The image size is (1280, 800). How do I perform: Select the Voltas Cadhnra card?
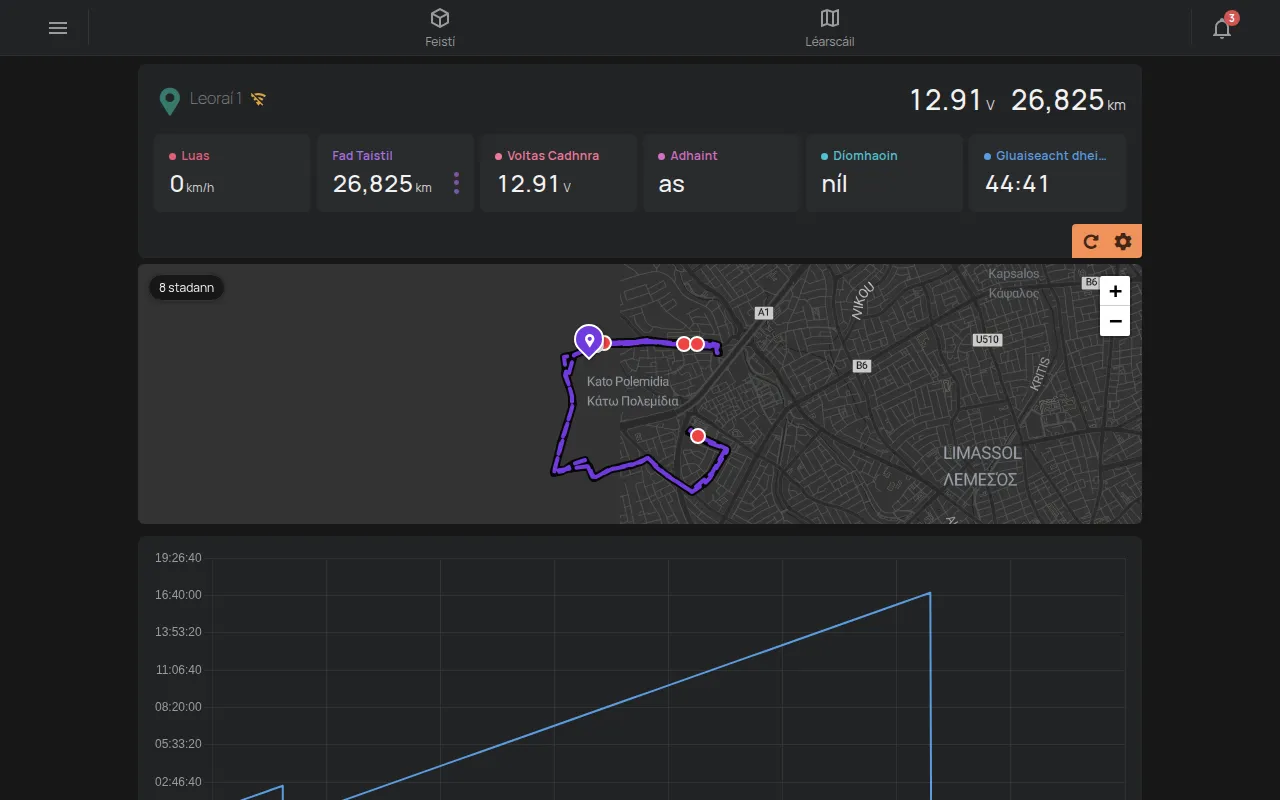558,173
